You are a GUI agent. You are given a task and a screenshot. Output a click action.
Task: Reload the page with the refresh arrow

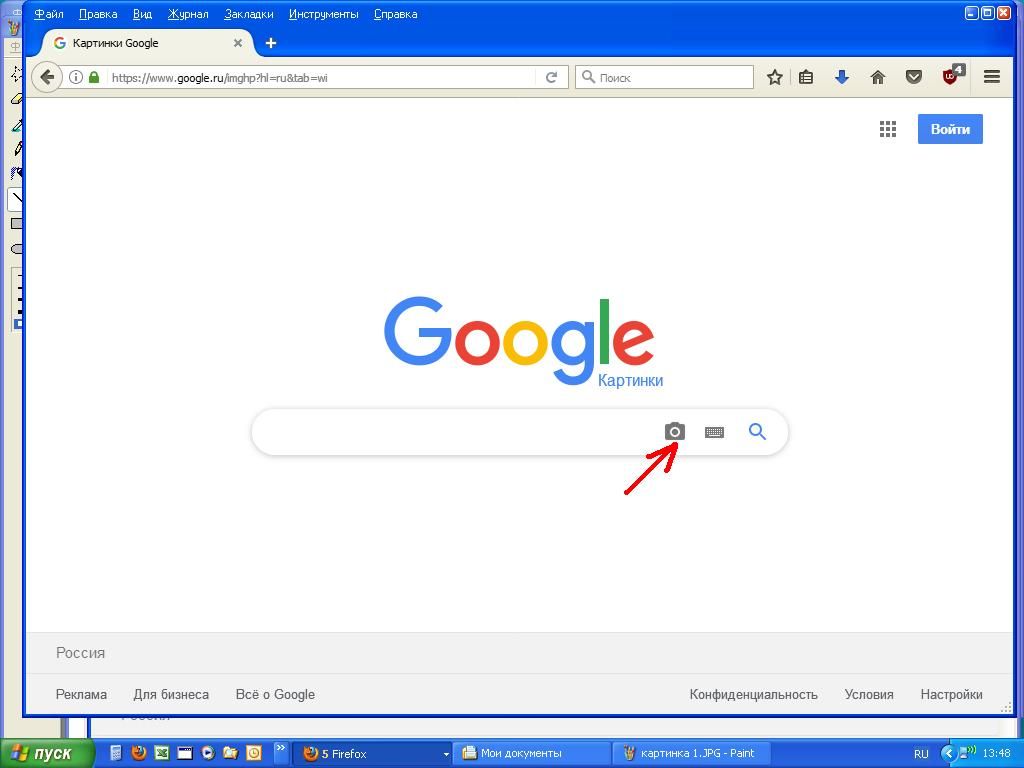click(x=551, y=77)
